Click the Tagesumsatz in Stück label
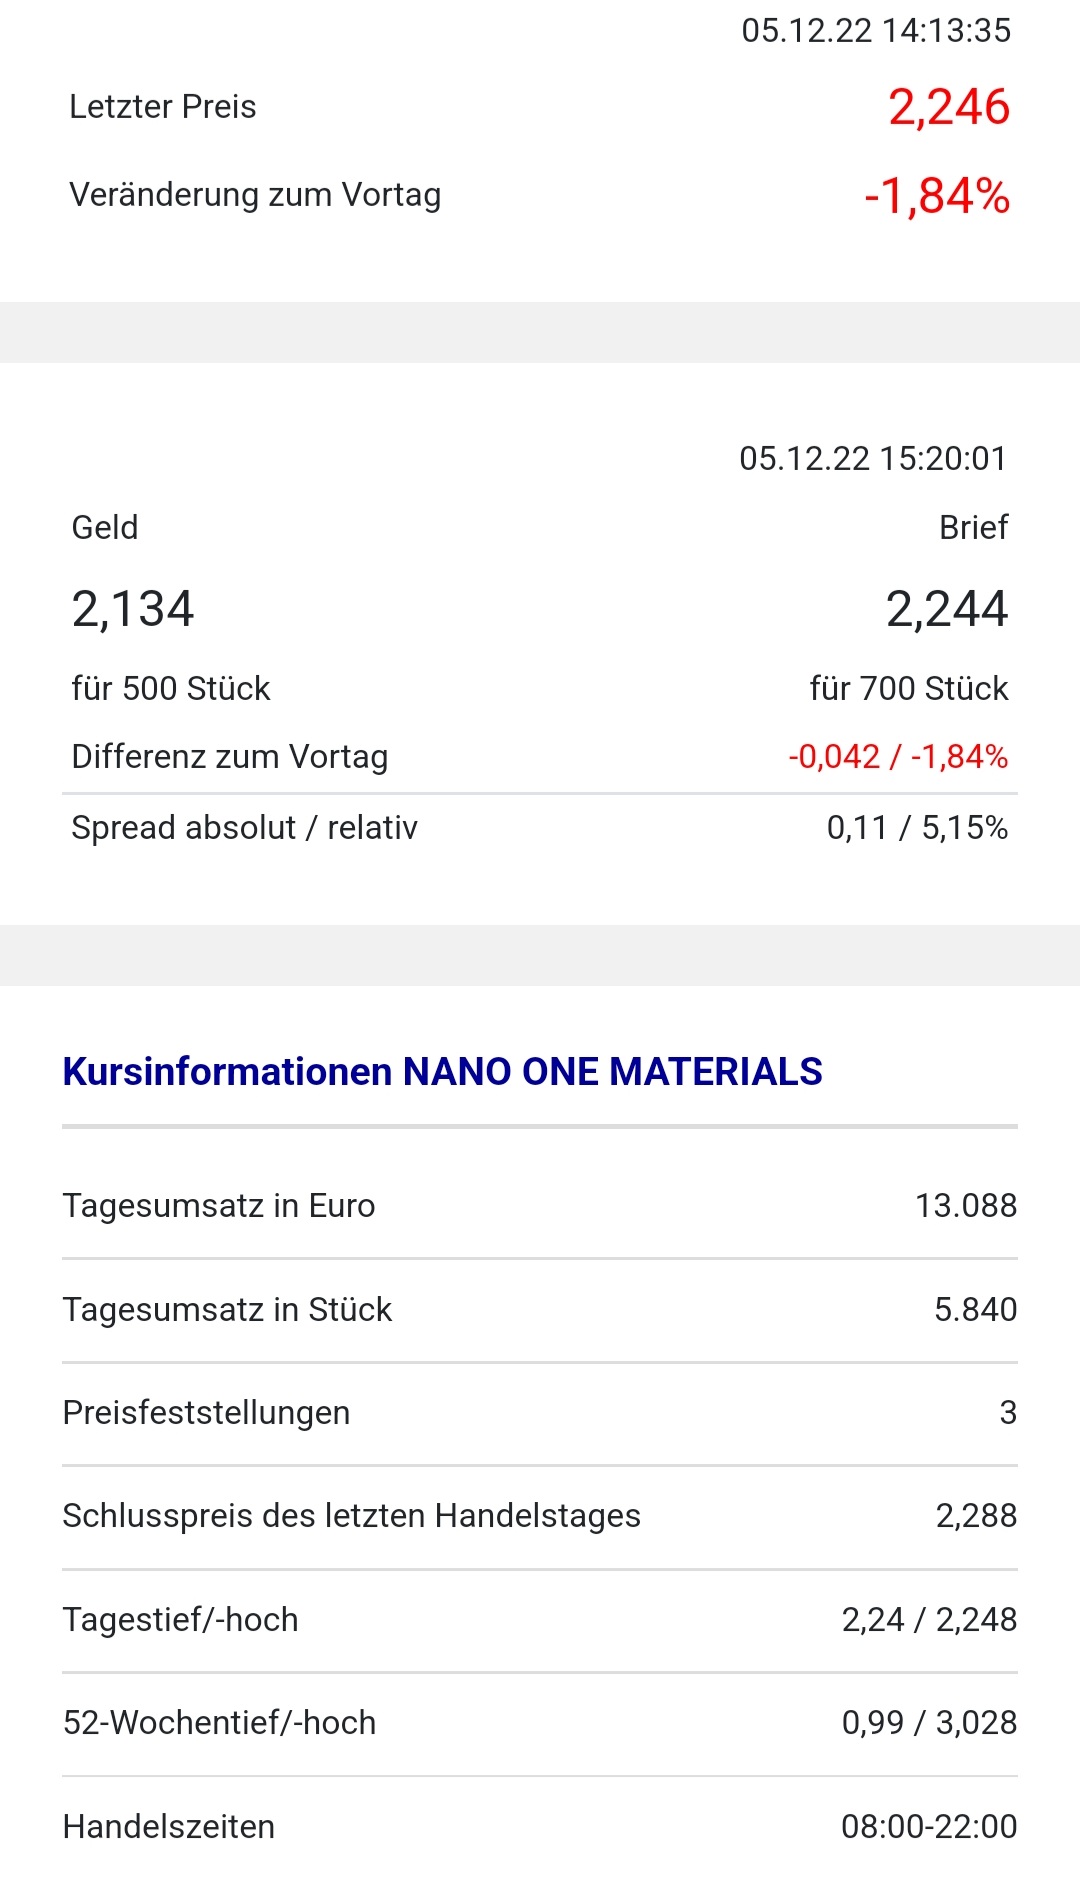Image resolution: width=1080 pixels, height=1889 pixels. 227,1310
